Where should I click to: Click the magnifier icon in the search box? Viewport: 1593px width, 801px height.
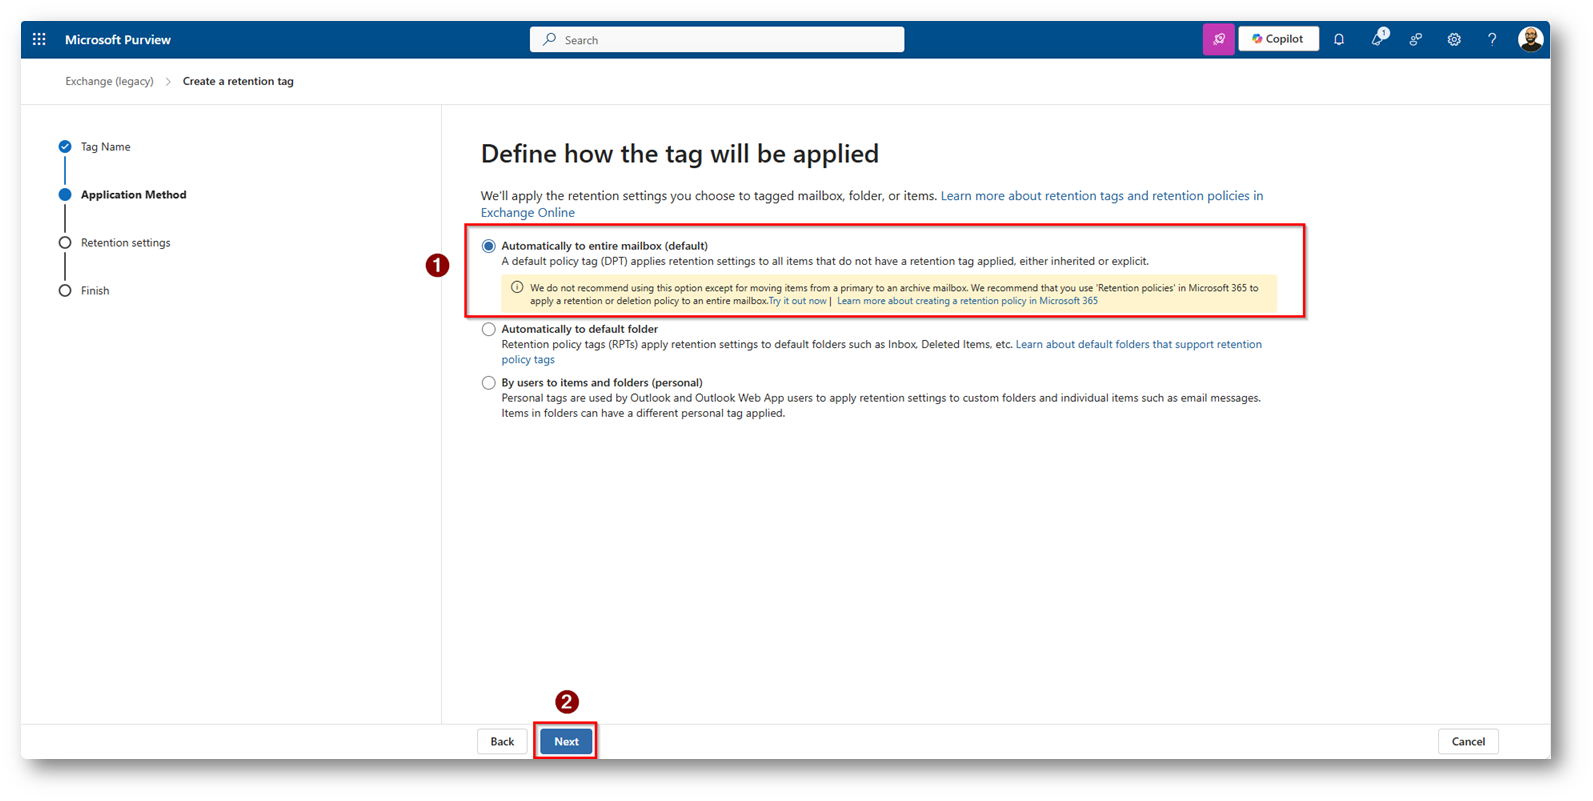pyautogui.click(x=549, y=40)
